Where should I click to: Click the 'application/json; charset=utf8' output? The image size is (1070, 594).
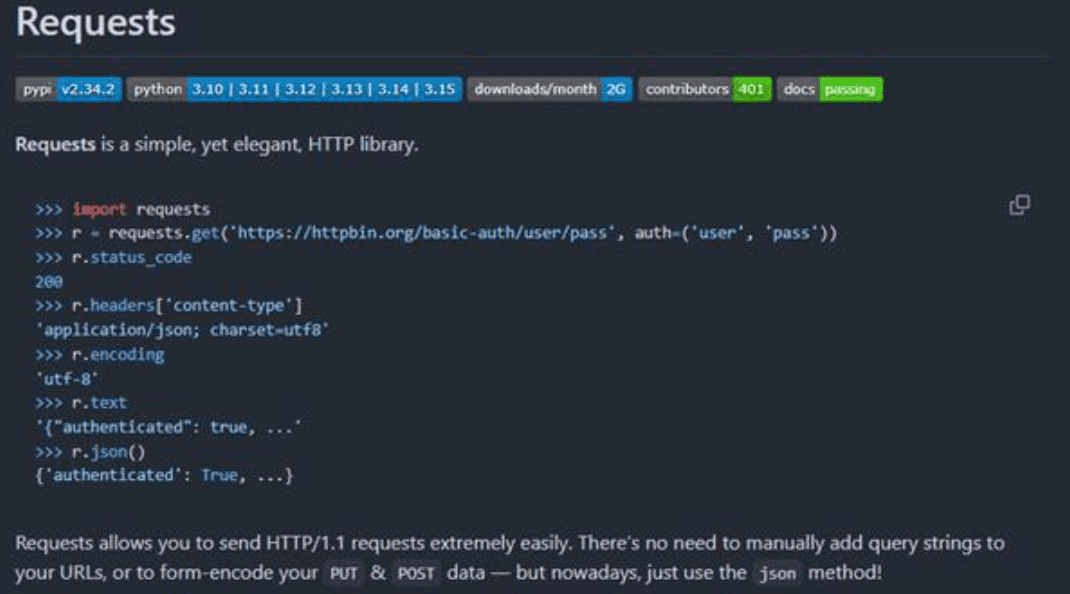coord(182,330)
